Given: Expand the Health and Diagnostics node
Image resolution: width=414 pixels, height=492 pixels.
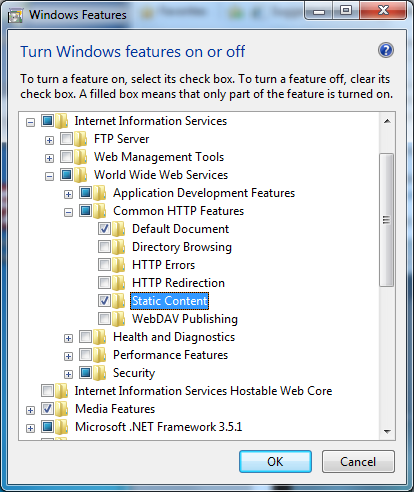Looking at the screenshot, I should point(68,338).
